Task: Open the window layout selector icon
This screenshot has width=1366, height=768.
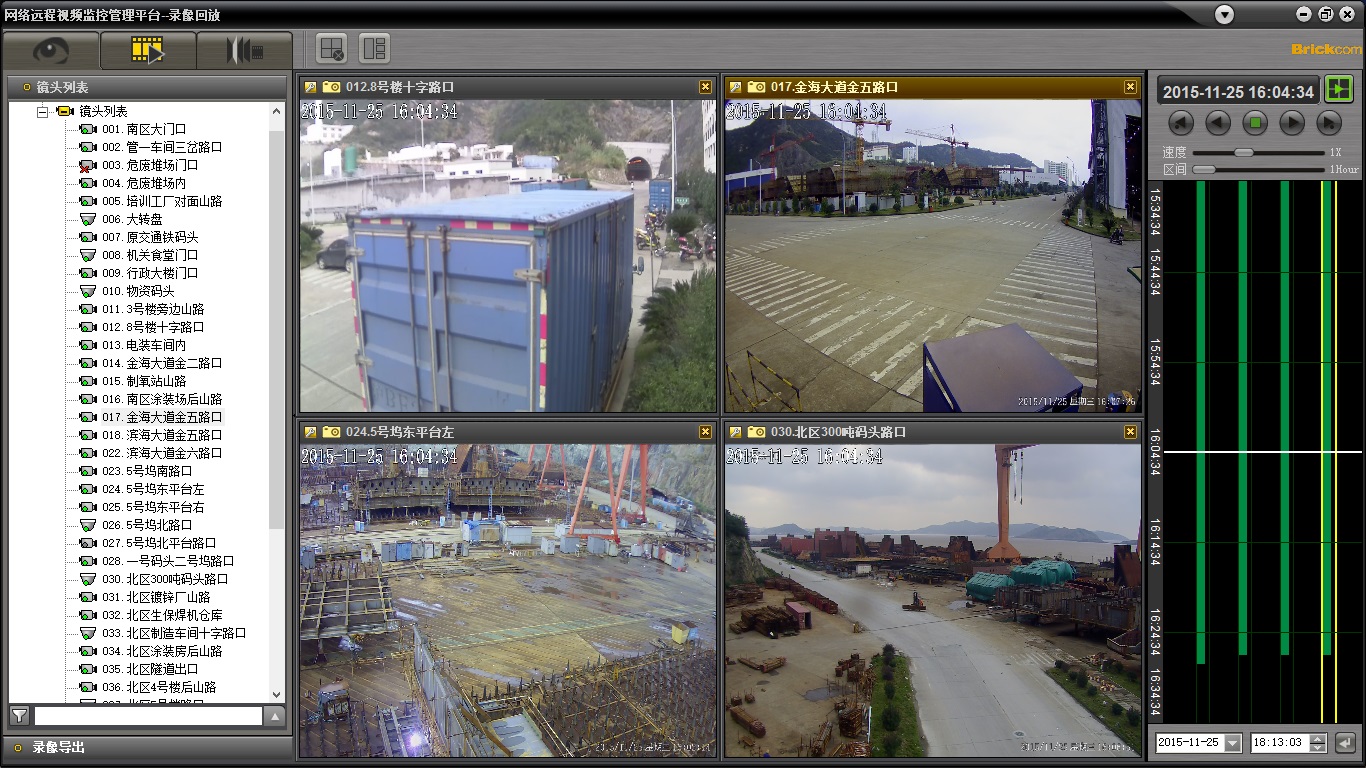Action: click(374, 48)
